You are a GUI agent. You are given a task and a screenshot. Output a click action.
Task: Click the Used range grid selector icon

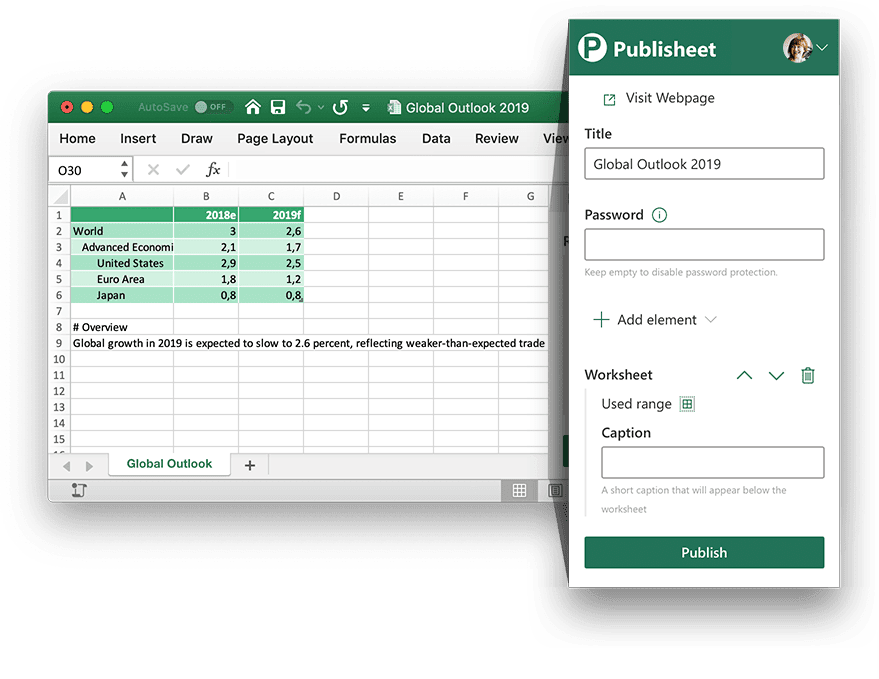687,404
